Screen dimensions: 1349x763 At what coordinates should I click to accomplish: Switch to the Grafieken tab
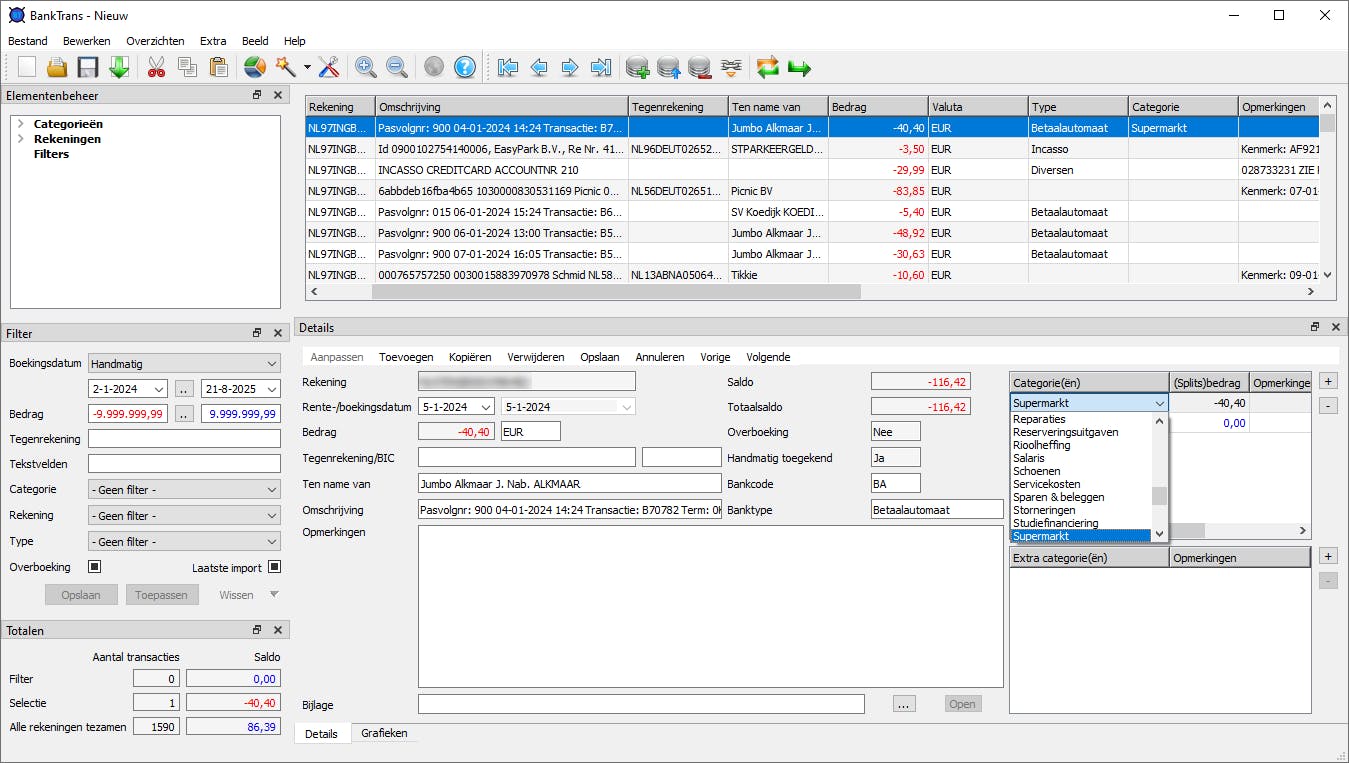(x=384, y=733)
